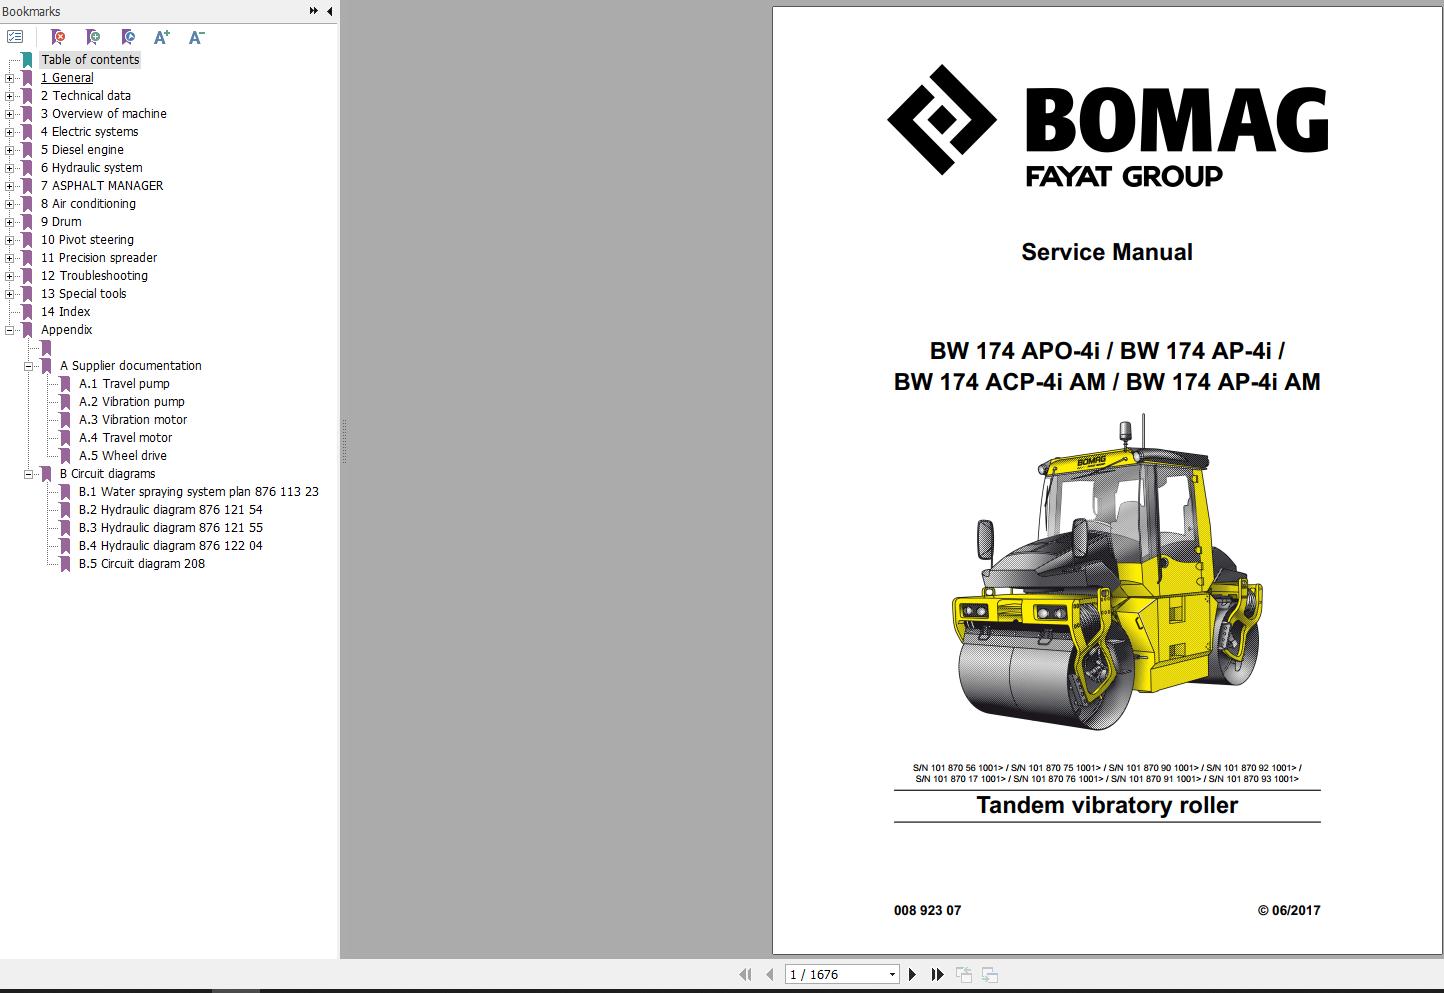The width and height of the screenshot is (1444, 993).
Task: Open the 12 Troubleshooting bookmark
Action: pyautogui.click(x=94, y=276)
